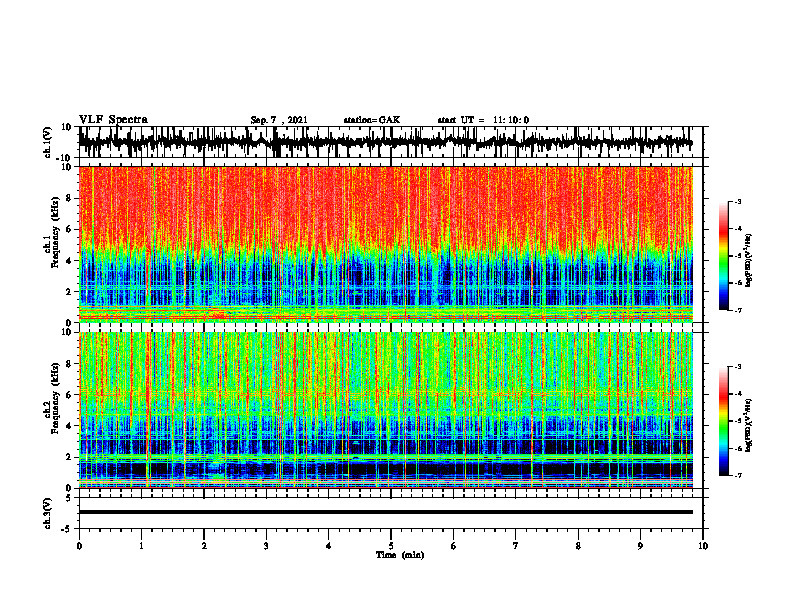Click the "-7" label on ch.1 color scale
This screenshot has height=612, width=792.
pyautogui.click(x=737, y=310)
